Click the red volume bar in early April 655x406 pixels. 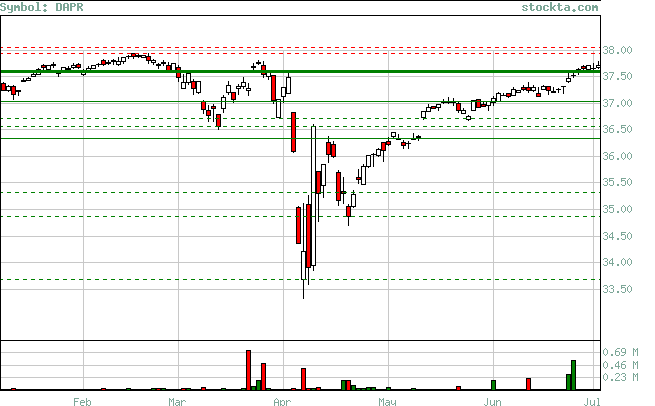point(303,379)
